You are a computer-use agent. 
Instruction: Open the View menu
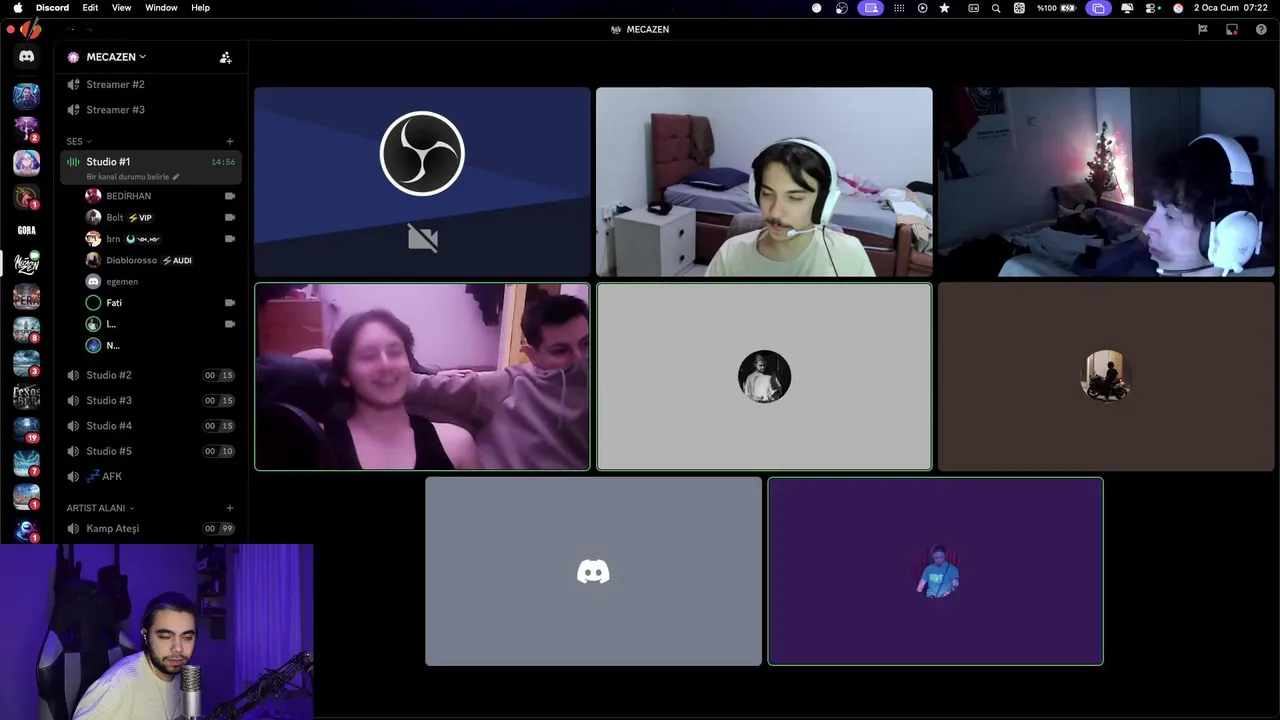[121, 8]
